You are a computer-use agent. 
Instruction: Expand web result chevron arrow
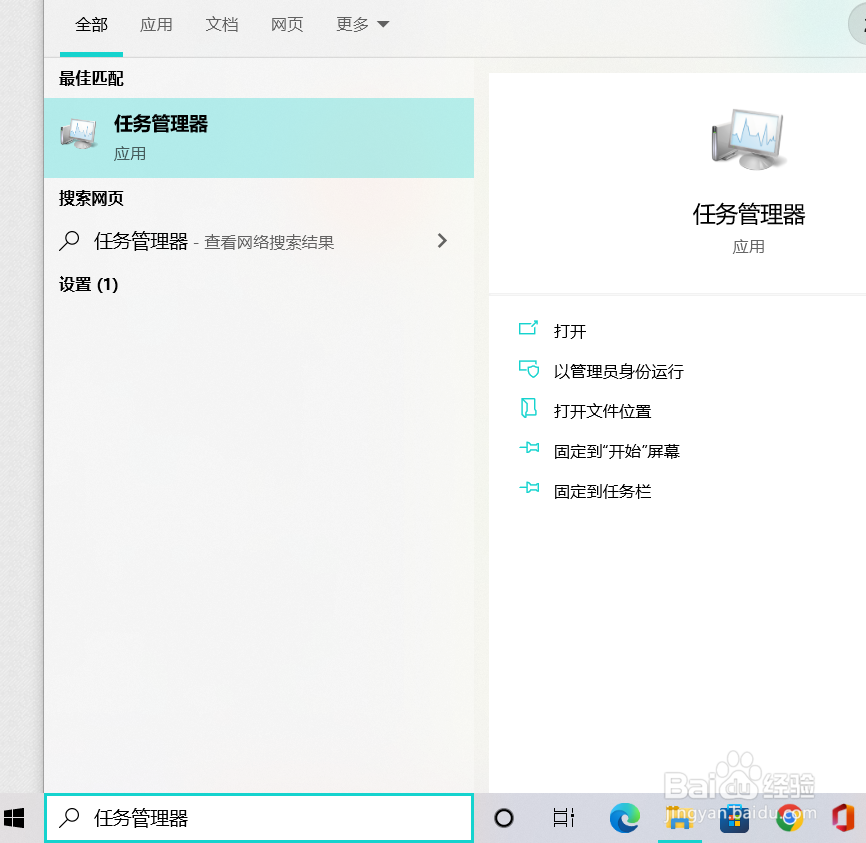(x=442, y=241)
